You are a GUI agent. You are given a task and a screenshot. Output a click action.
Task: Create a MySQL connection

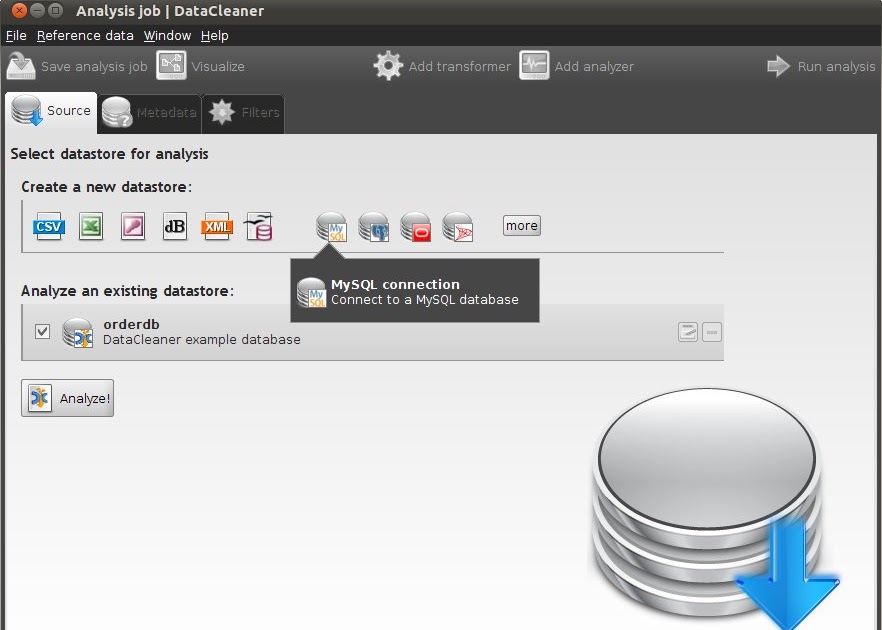pyautogui.click(x=331, y=226)
